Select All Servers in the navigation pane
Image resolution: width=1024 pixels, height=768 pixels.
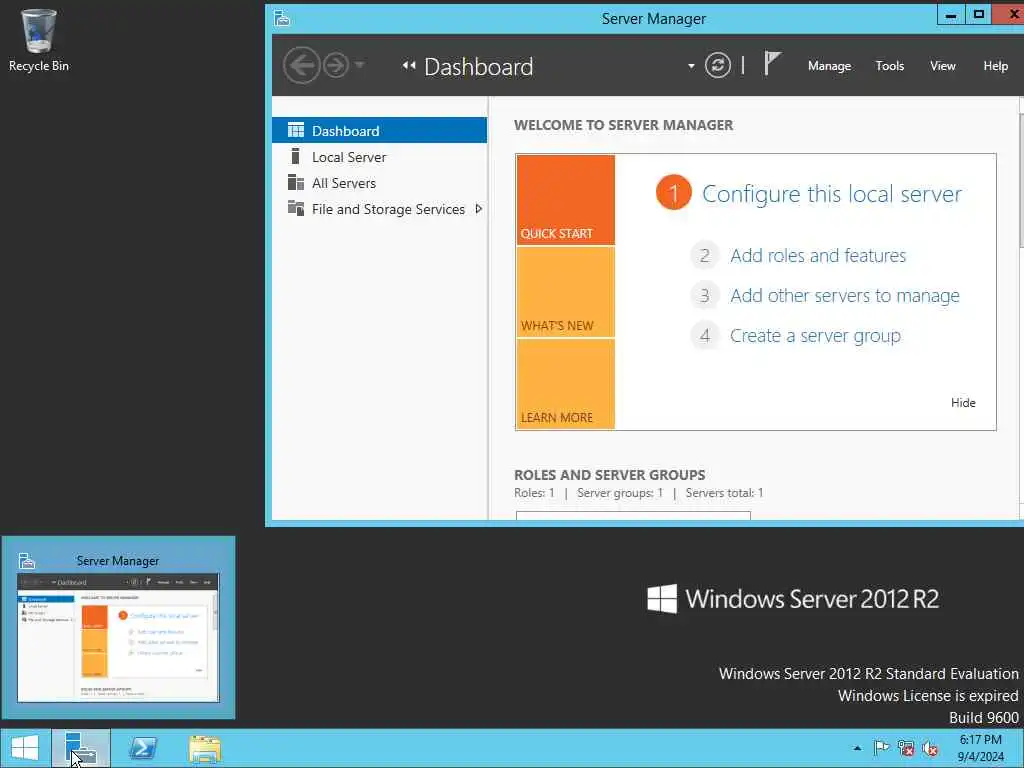(379, 183)
